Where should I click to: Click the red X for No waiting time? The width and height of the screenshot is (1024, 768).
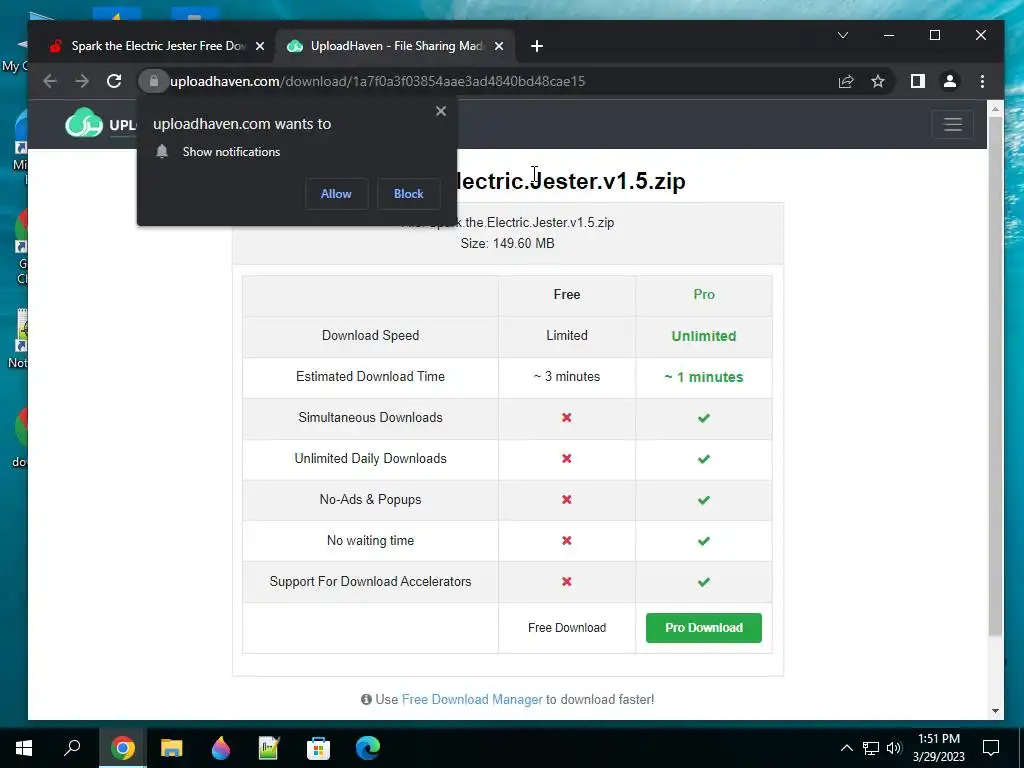[x=567, y=541]
